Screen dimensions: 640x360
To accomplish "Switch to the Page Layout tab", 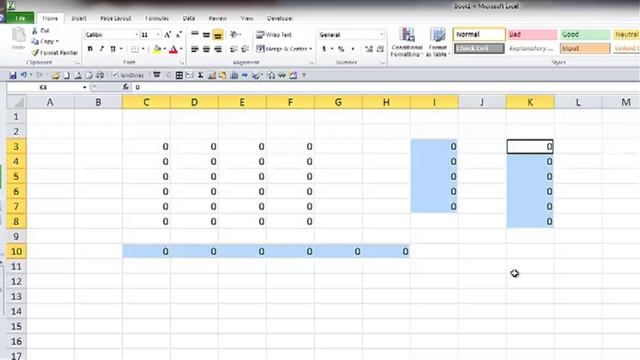I will pos(116,18).
